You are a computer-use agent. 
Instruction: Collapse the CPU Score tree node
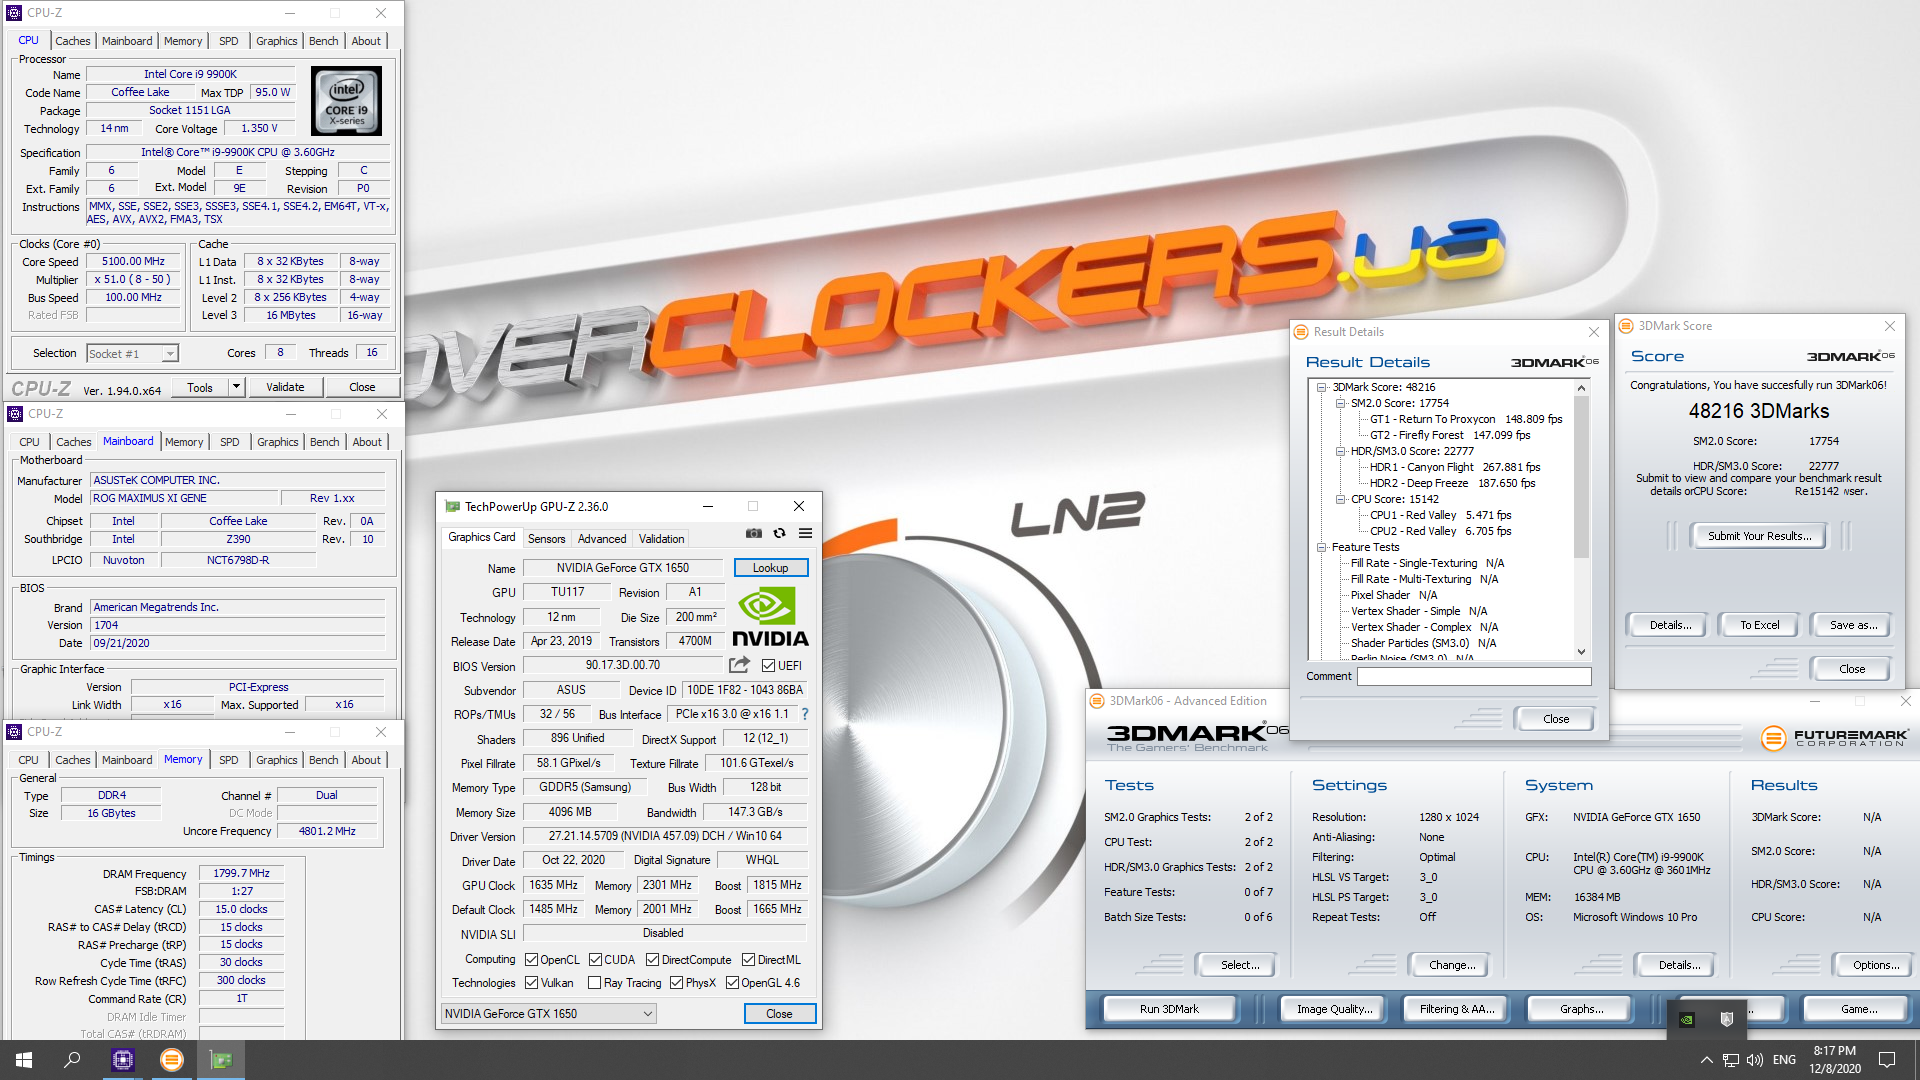(x=1340, y=499)
